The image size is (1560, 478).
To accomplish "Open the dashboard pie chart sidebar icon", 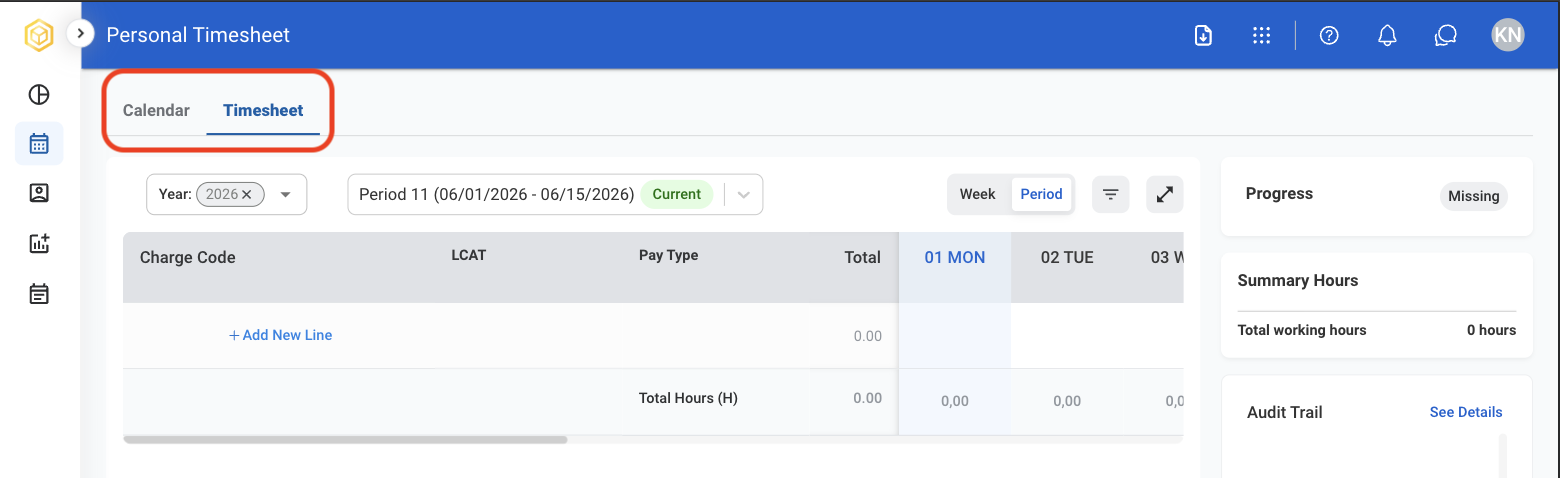I will pyautogui.click(x=39, y=95).
